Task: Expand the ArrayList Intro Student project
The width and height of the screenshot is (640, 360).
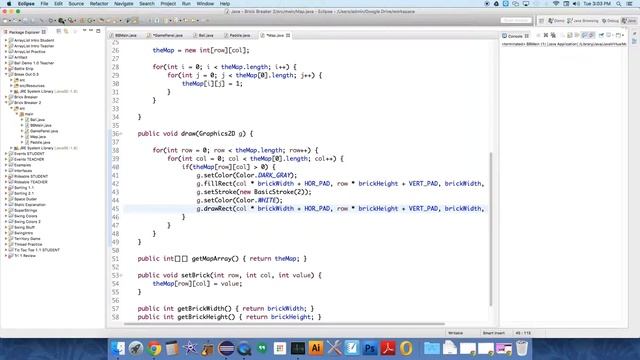Action: (x=6, y=40)
